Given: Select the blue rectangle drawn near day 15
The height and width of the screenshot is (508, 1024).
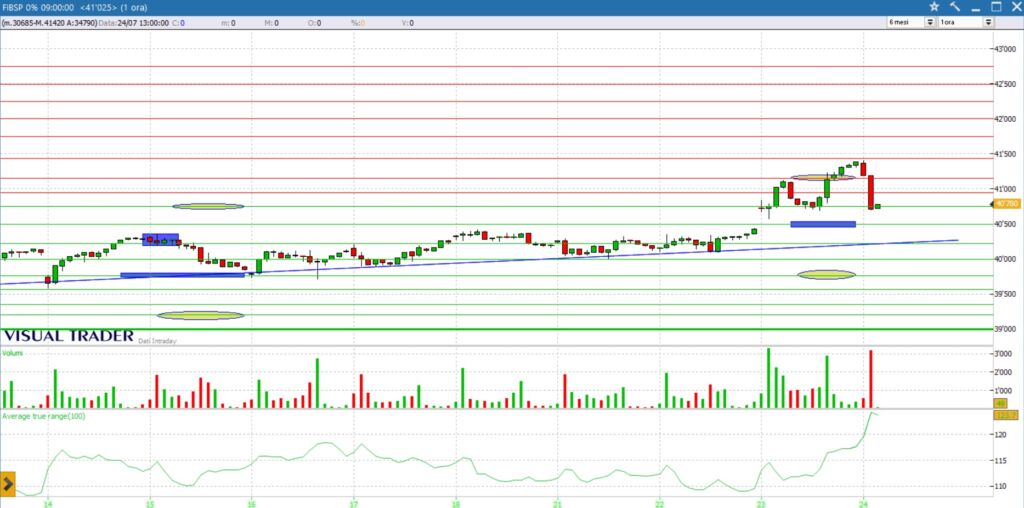Looking at the screenshot, I should click(161, 240).
